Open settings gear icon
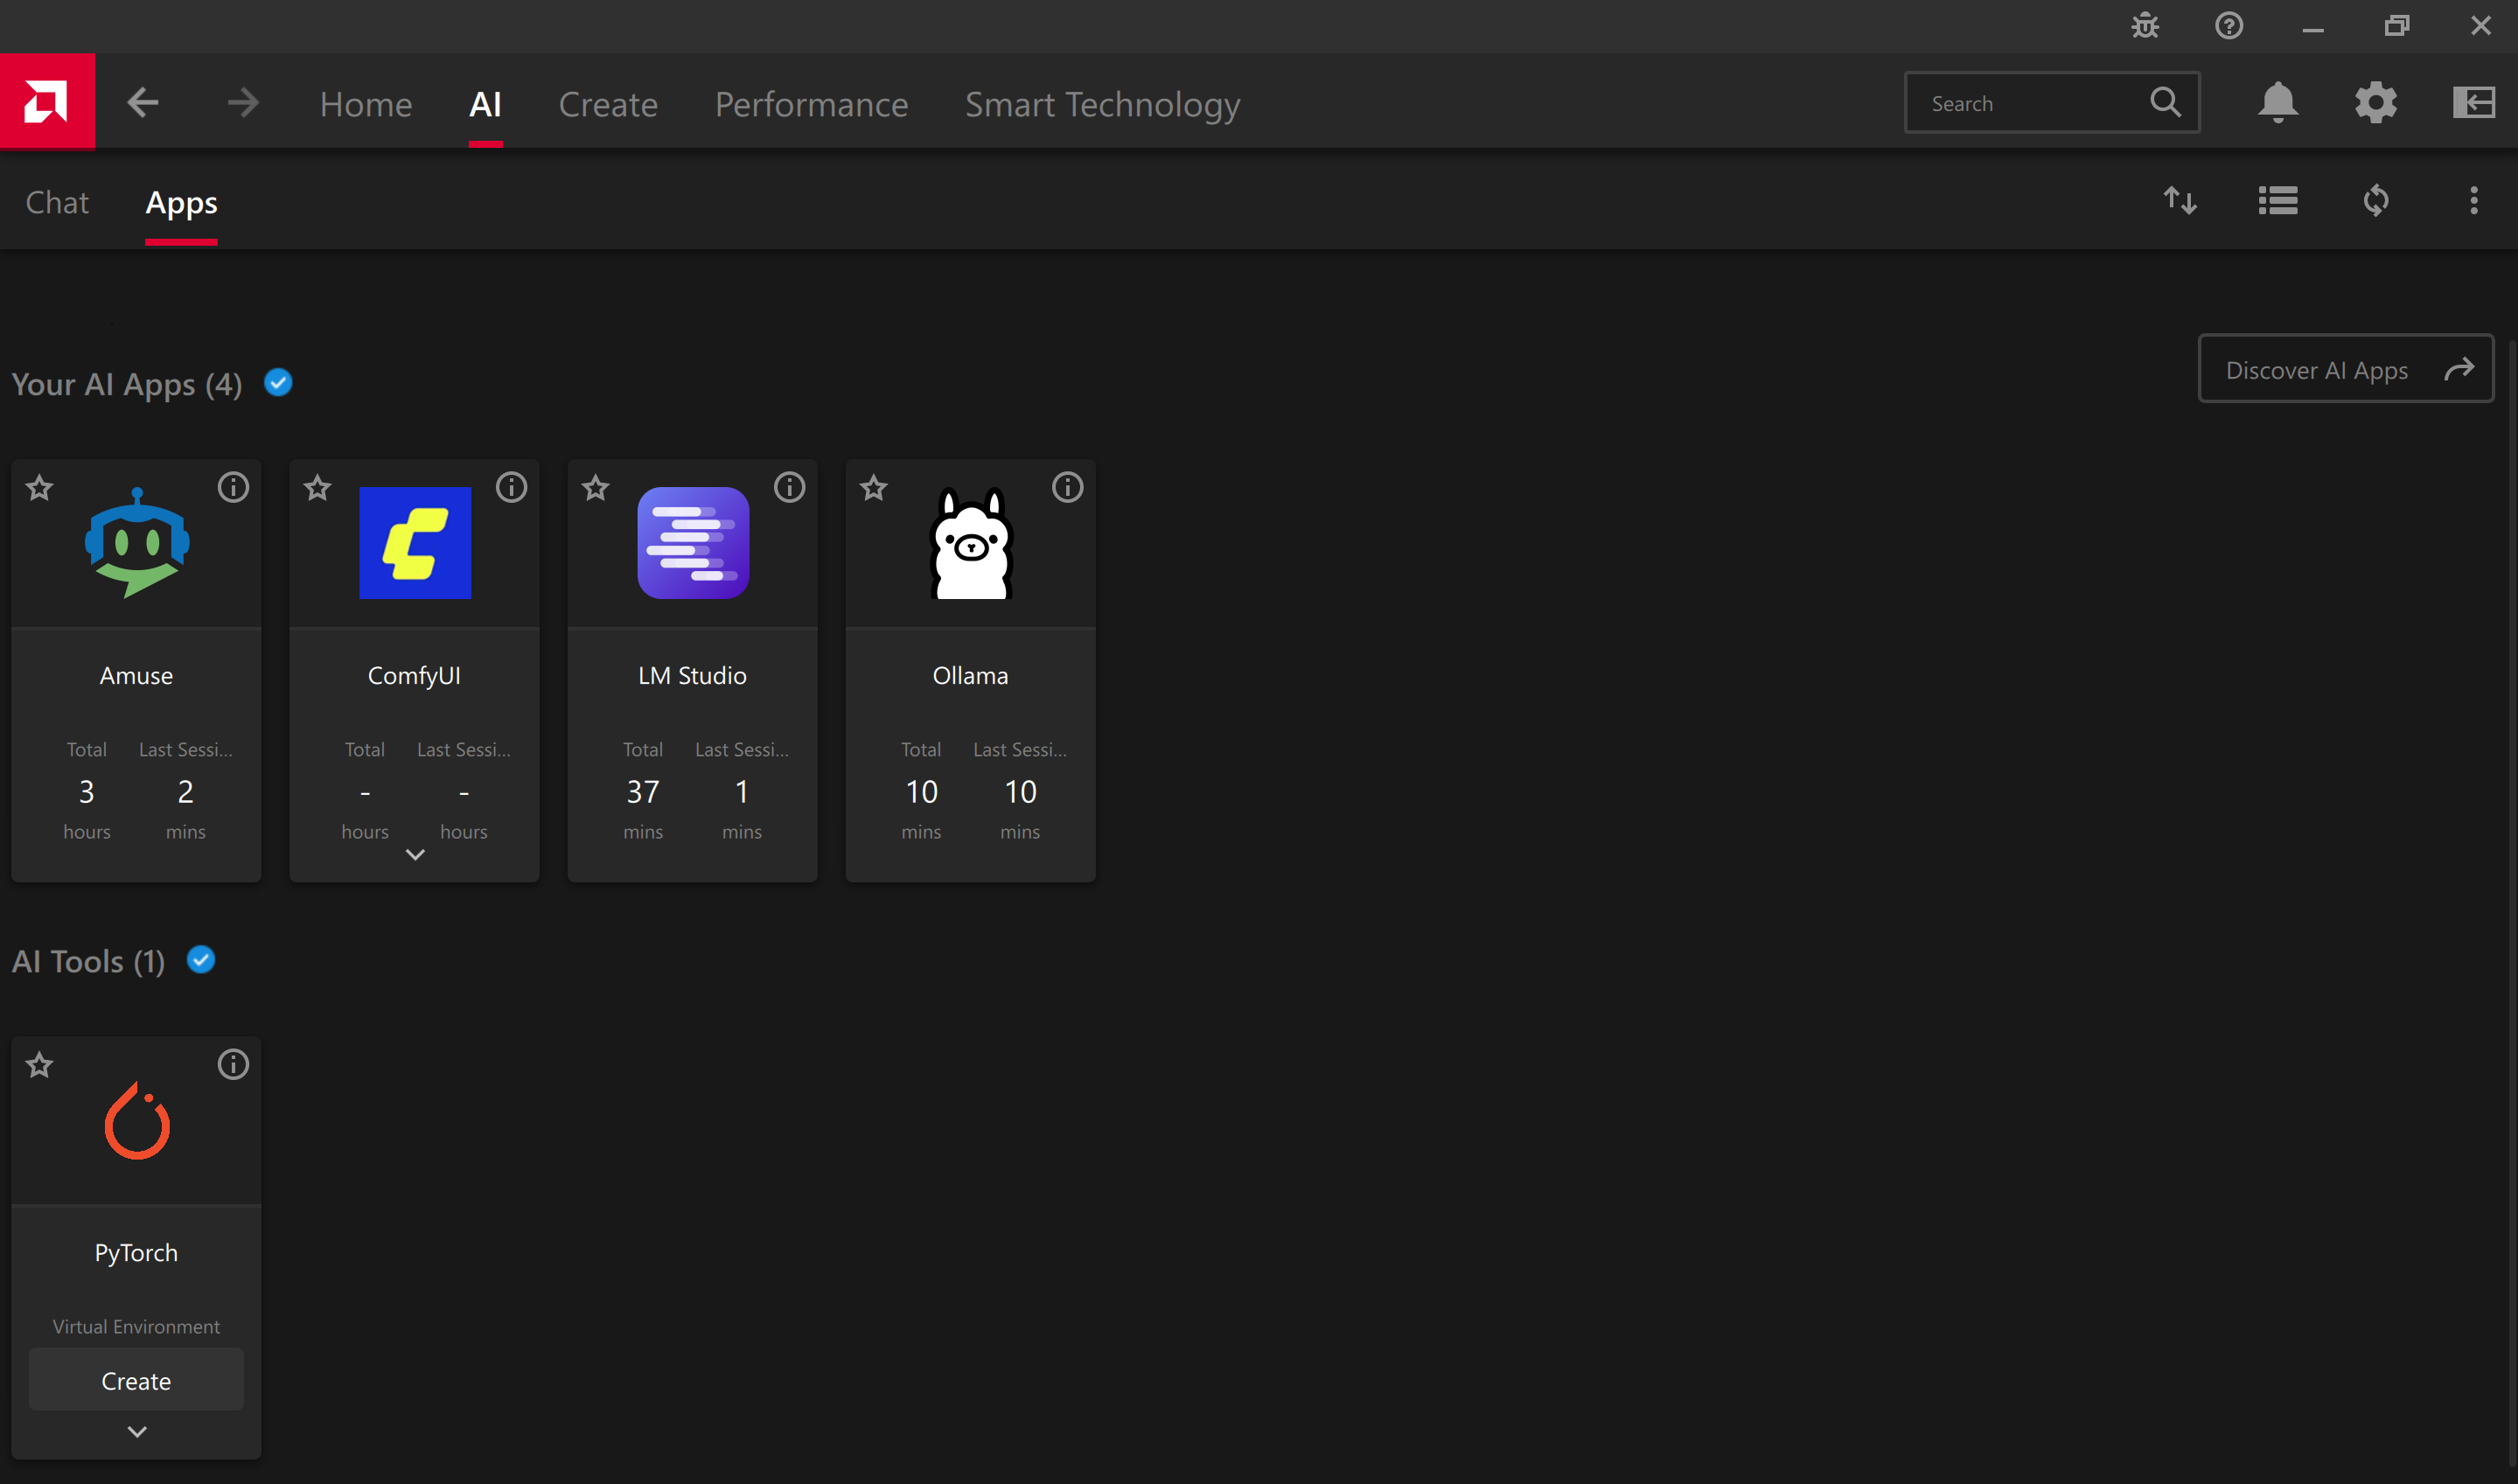The height and width of the screenshot is (1484, 2518). pyautogui.click(x=2375, y=102)
